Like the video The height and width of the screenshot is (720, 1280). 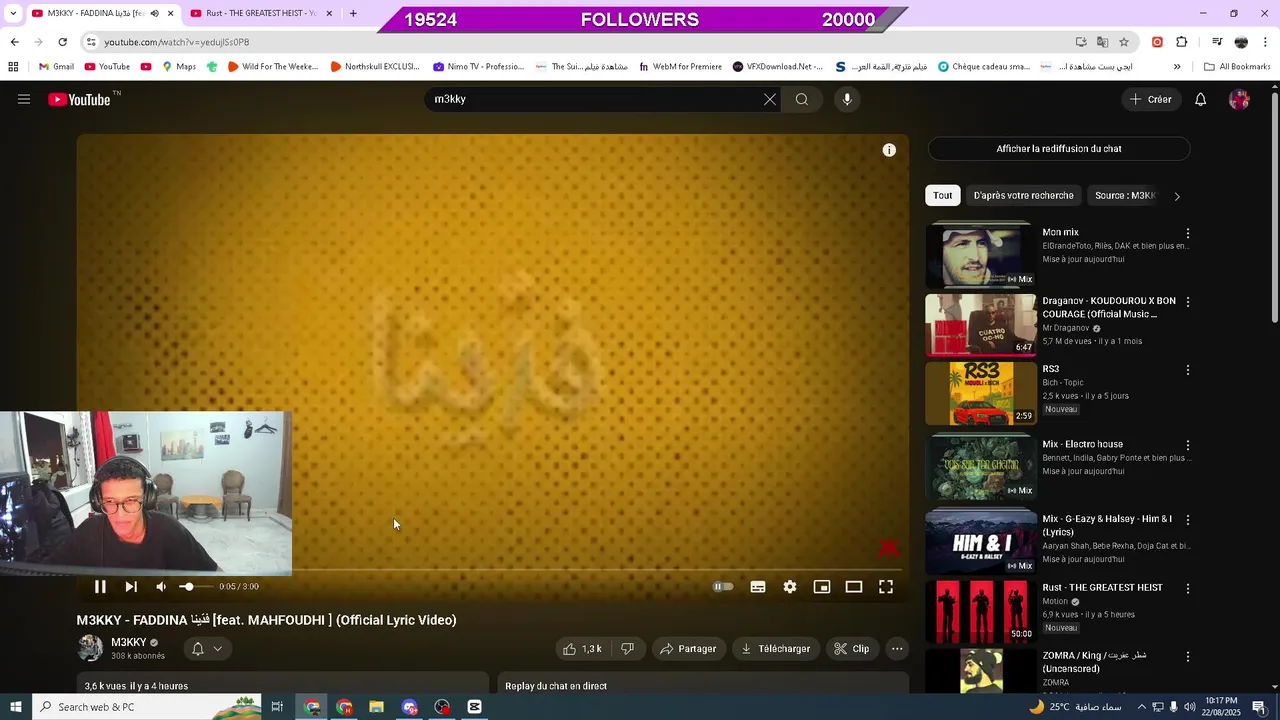coord(581,649)
